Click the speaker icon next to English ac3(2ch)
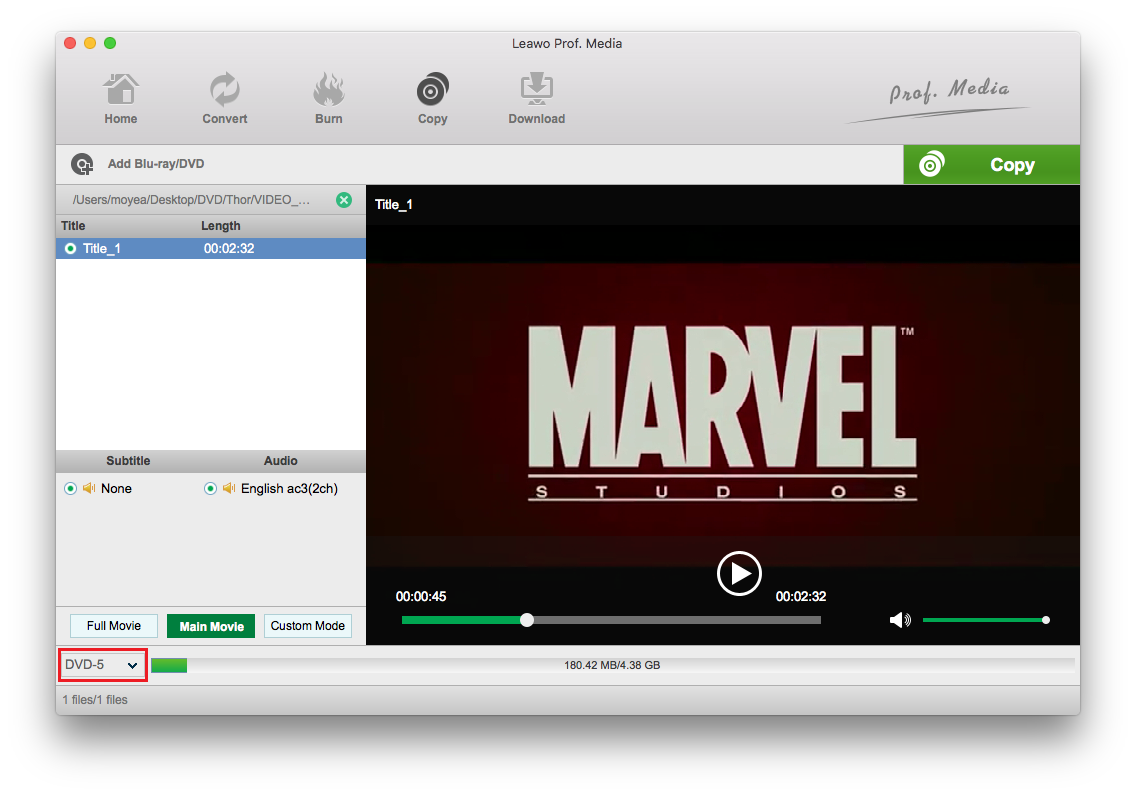The image size is (1136, 795). click(229, 488)
